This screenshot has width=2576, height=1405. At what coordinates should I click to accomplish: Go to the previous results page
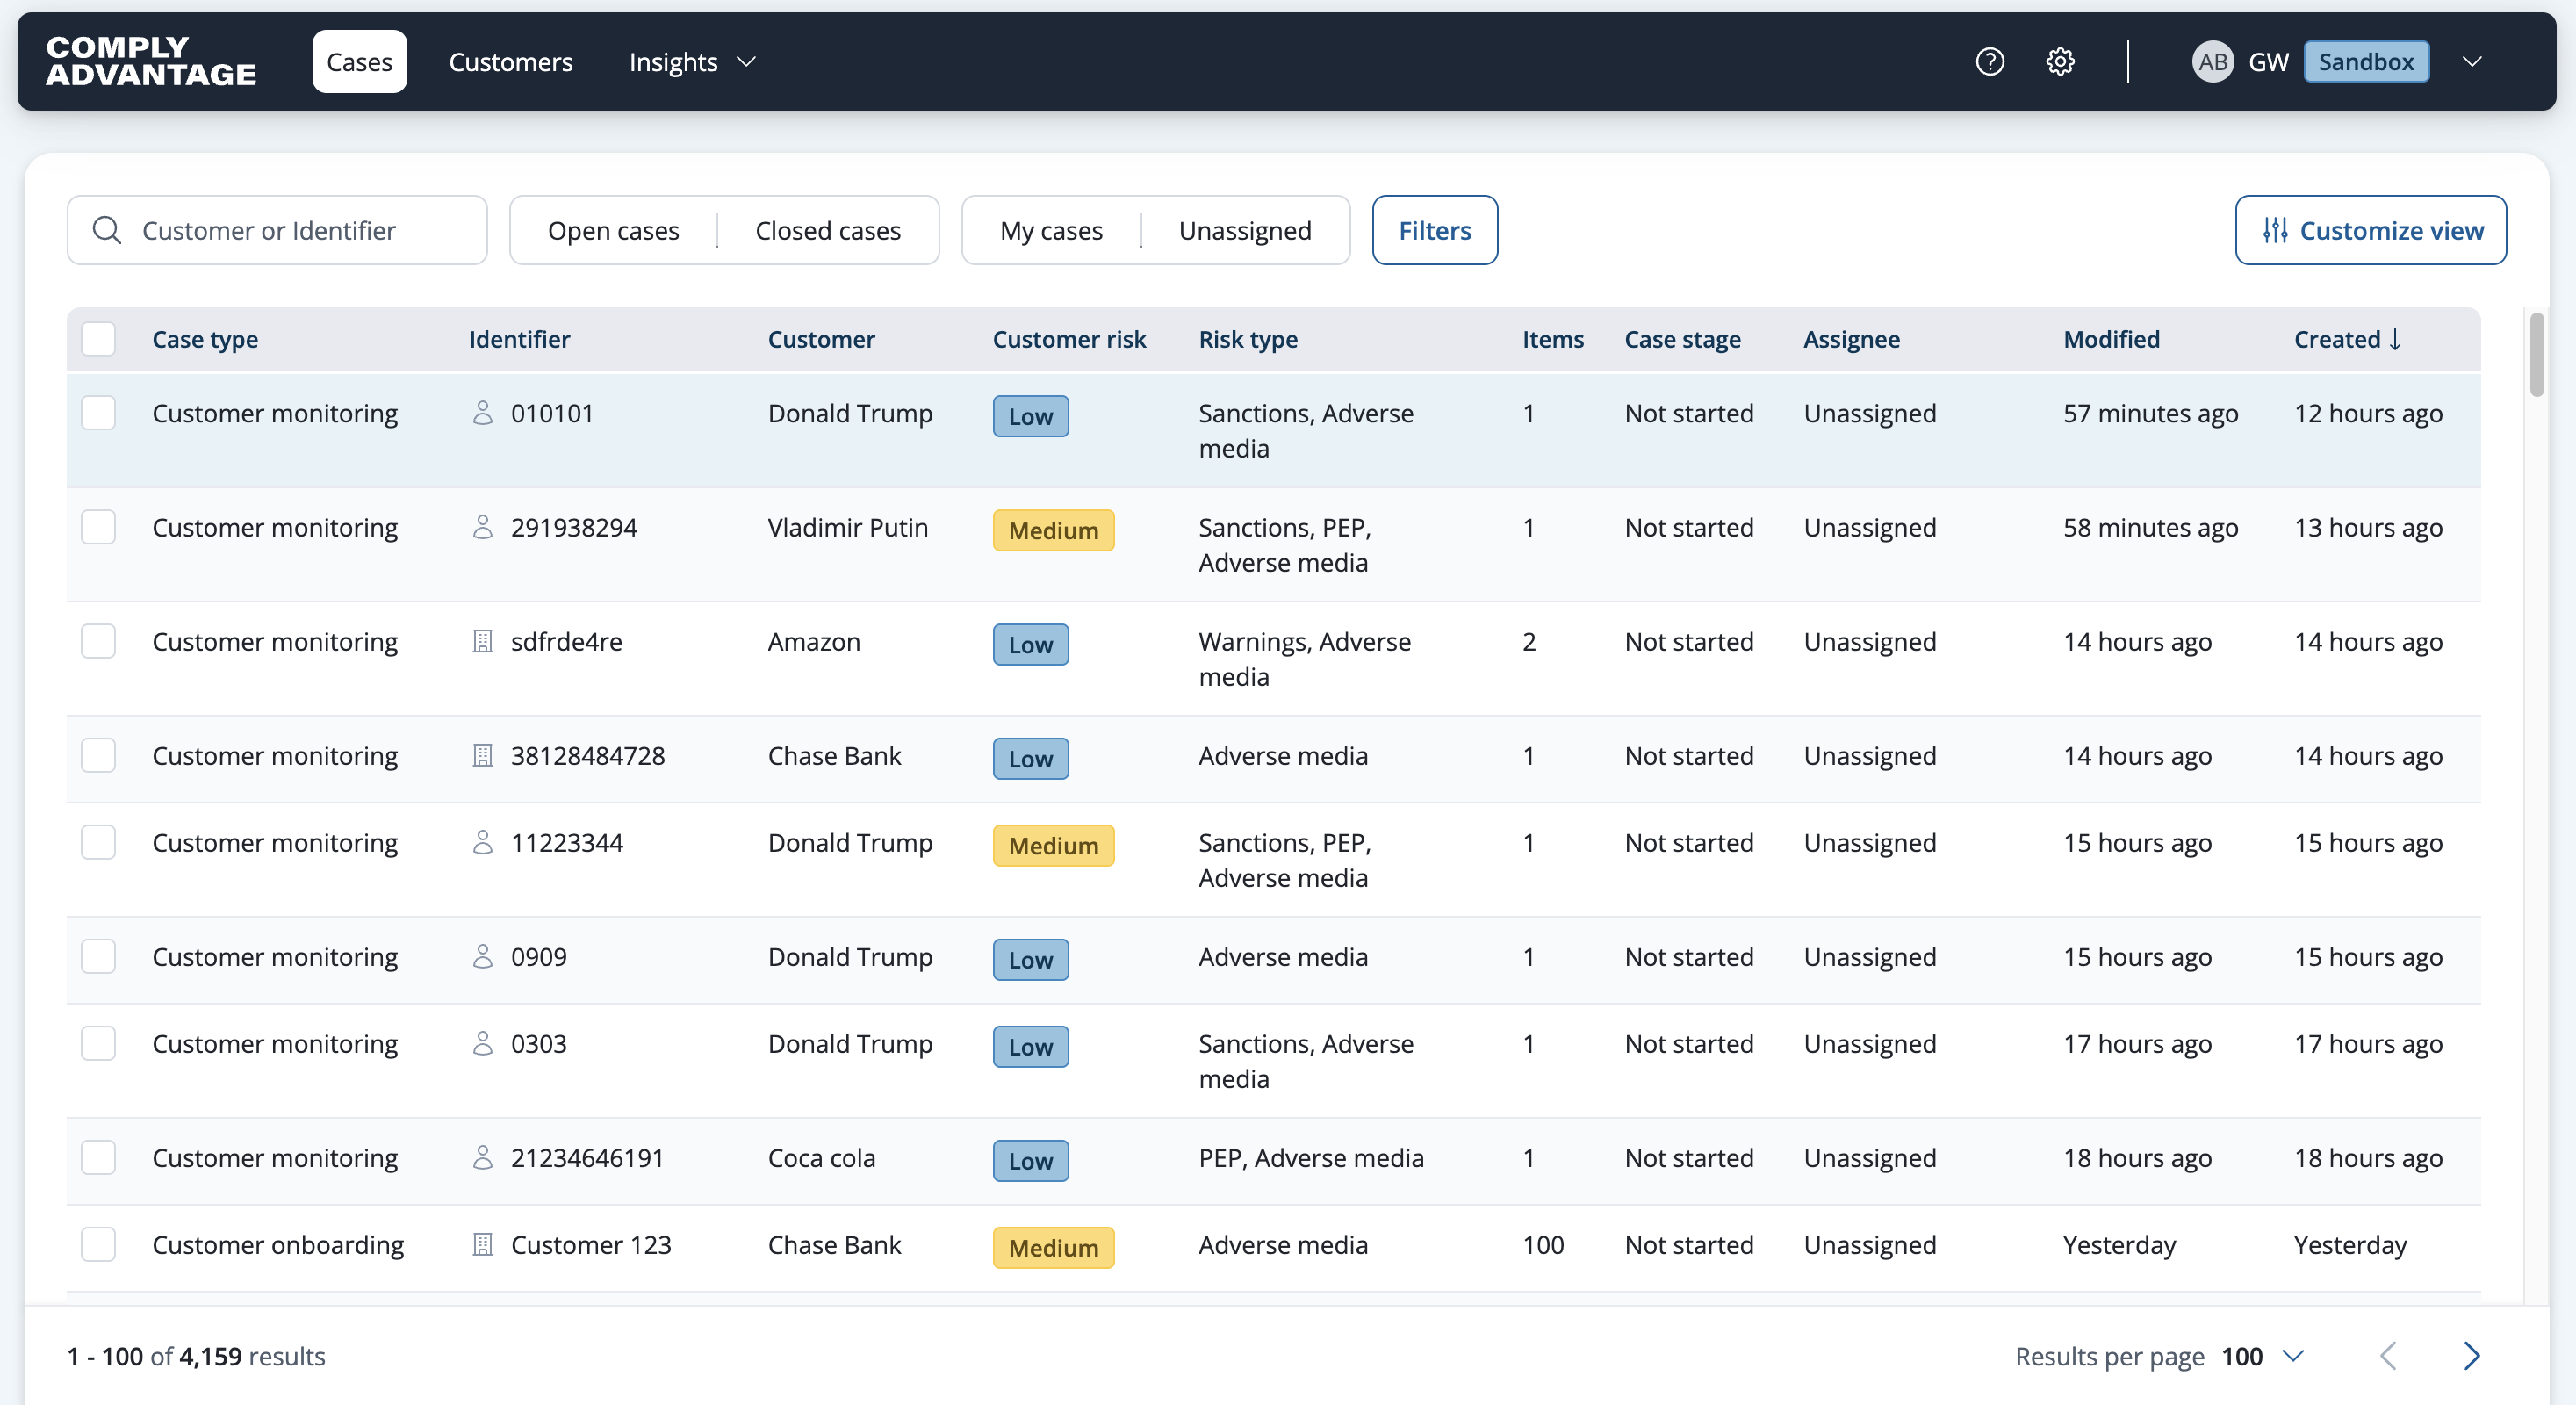[2389, 1356]
